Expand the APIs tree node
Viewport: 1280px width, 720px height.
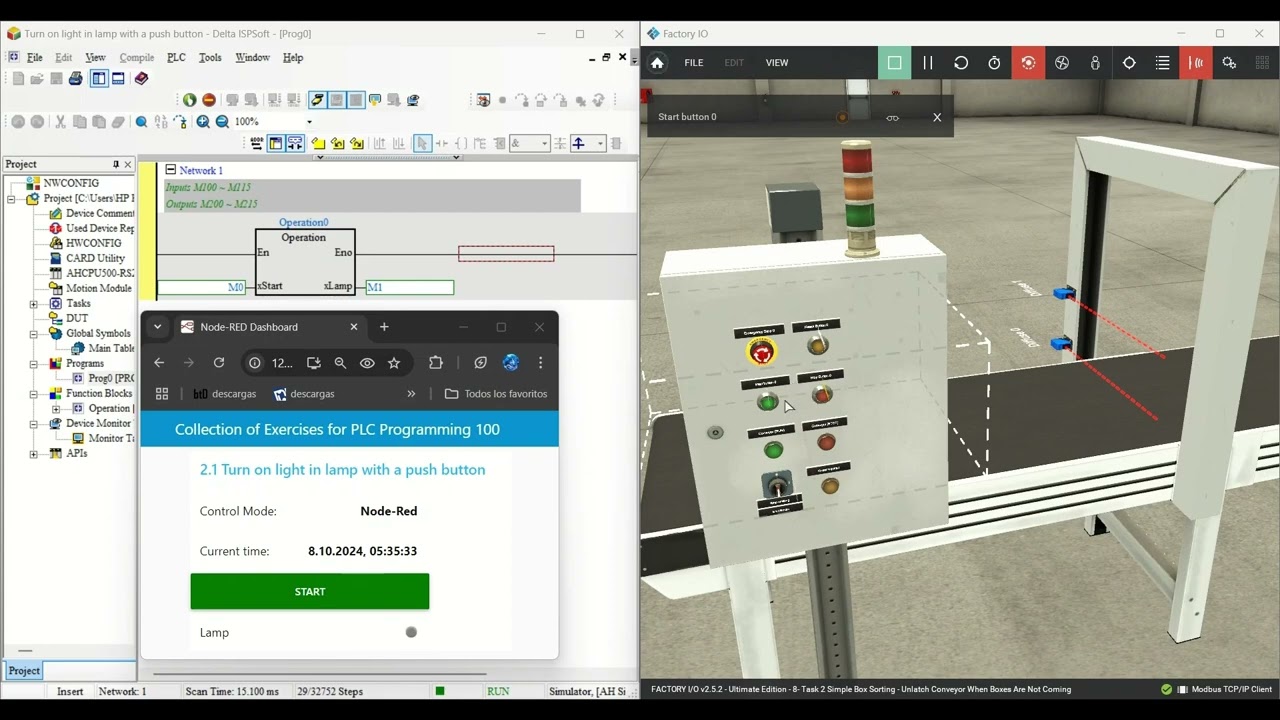[33, 453]
